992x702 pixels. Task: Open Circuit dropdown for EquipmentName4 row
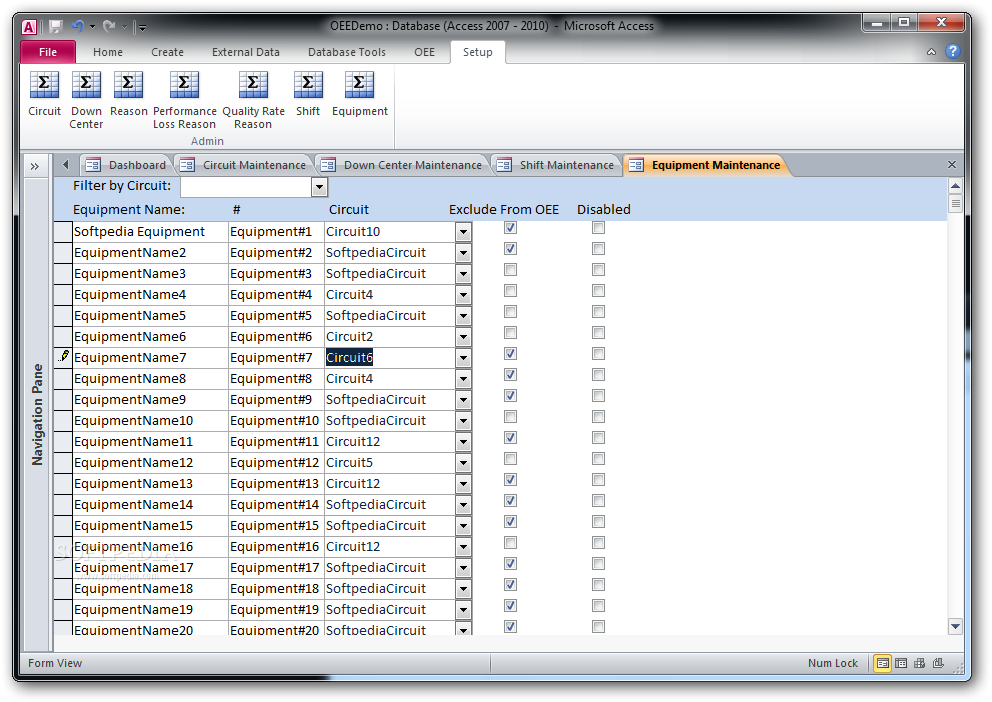point(464,295)
